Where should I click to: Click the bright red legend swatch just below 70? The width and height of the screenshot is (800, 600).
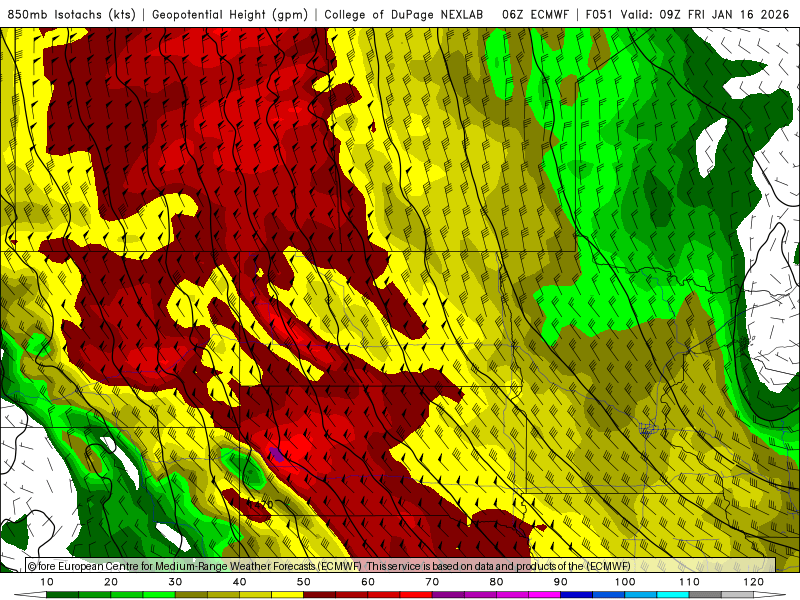click(416, 595)
